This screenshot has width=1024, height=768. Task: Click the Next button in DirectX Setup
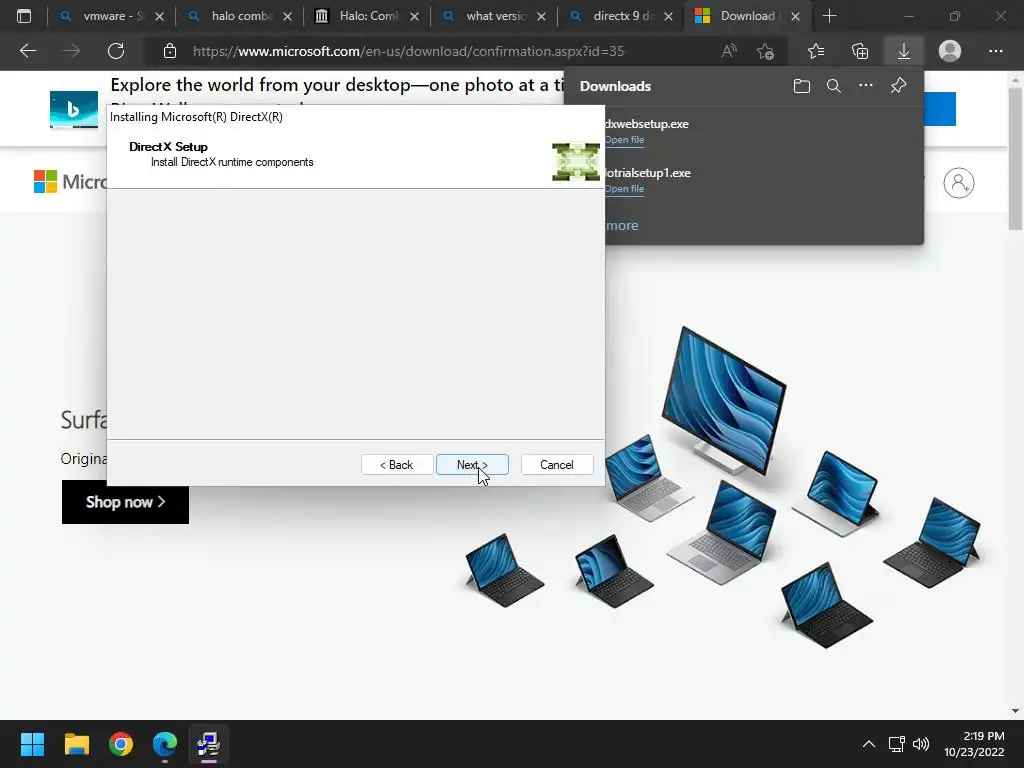tap(472, 464)
